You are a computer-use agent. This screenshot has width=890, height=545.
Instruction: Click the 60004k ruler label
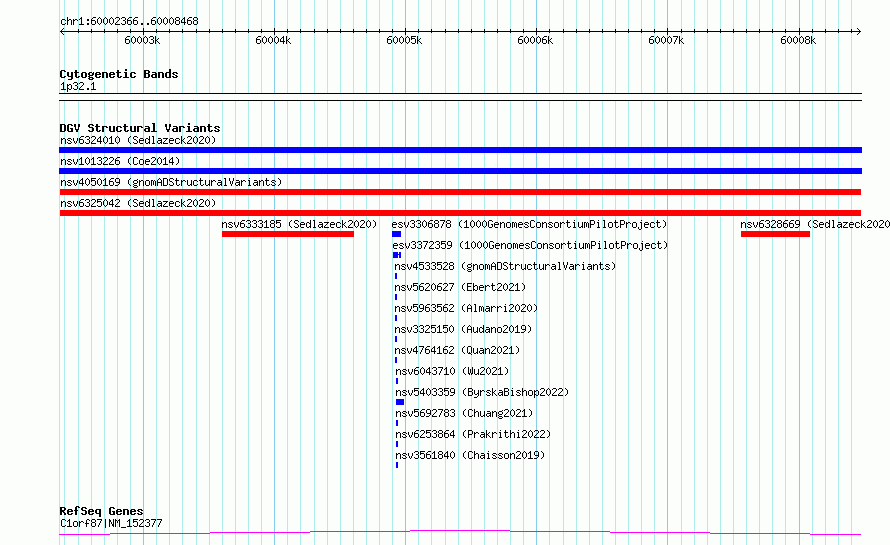click(x=273, y=40)
